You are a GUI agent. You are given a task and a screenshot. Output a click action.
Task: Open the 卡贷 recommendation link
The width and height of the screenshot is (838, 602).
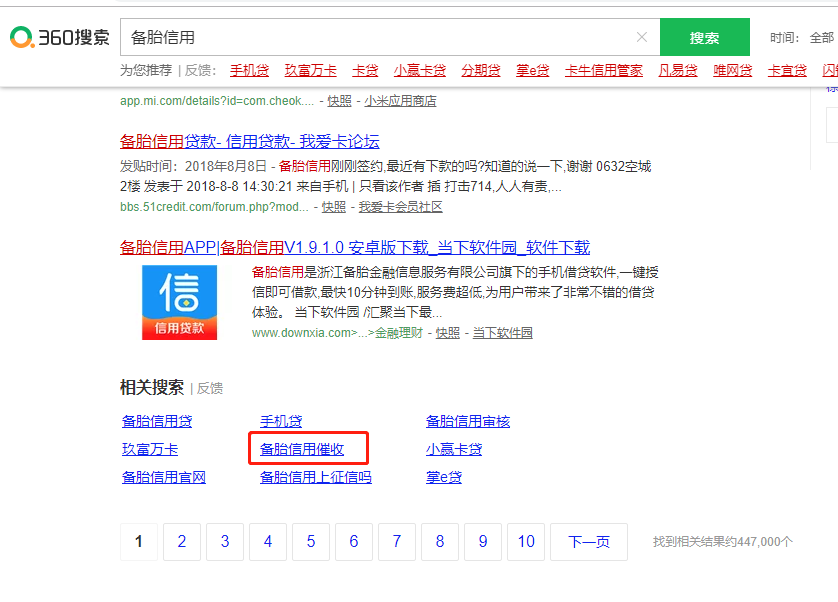365,70
